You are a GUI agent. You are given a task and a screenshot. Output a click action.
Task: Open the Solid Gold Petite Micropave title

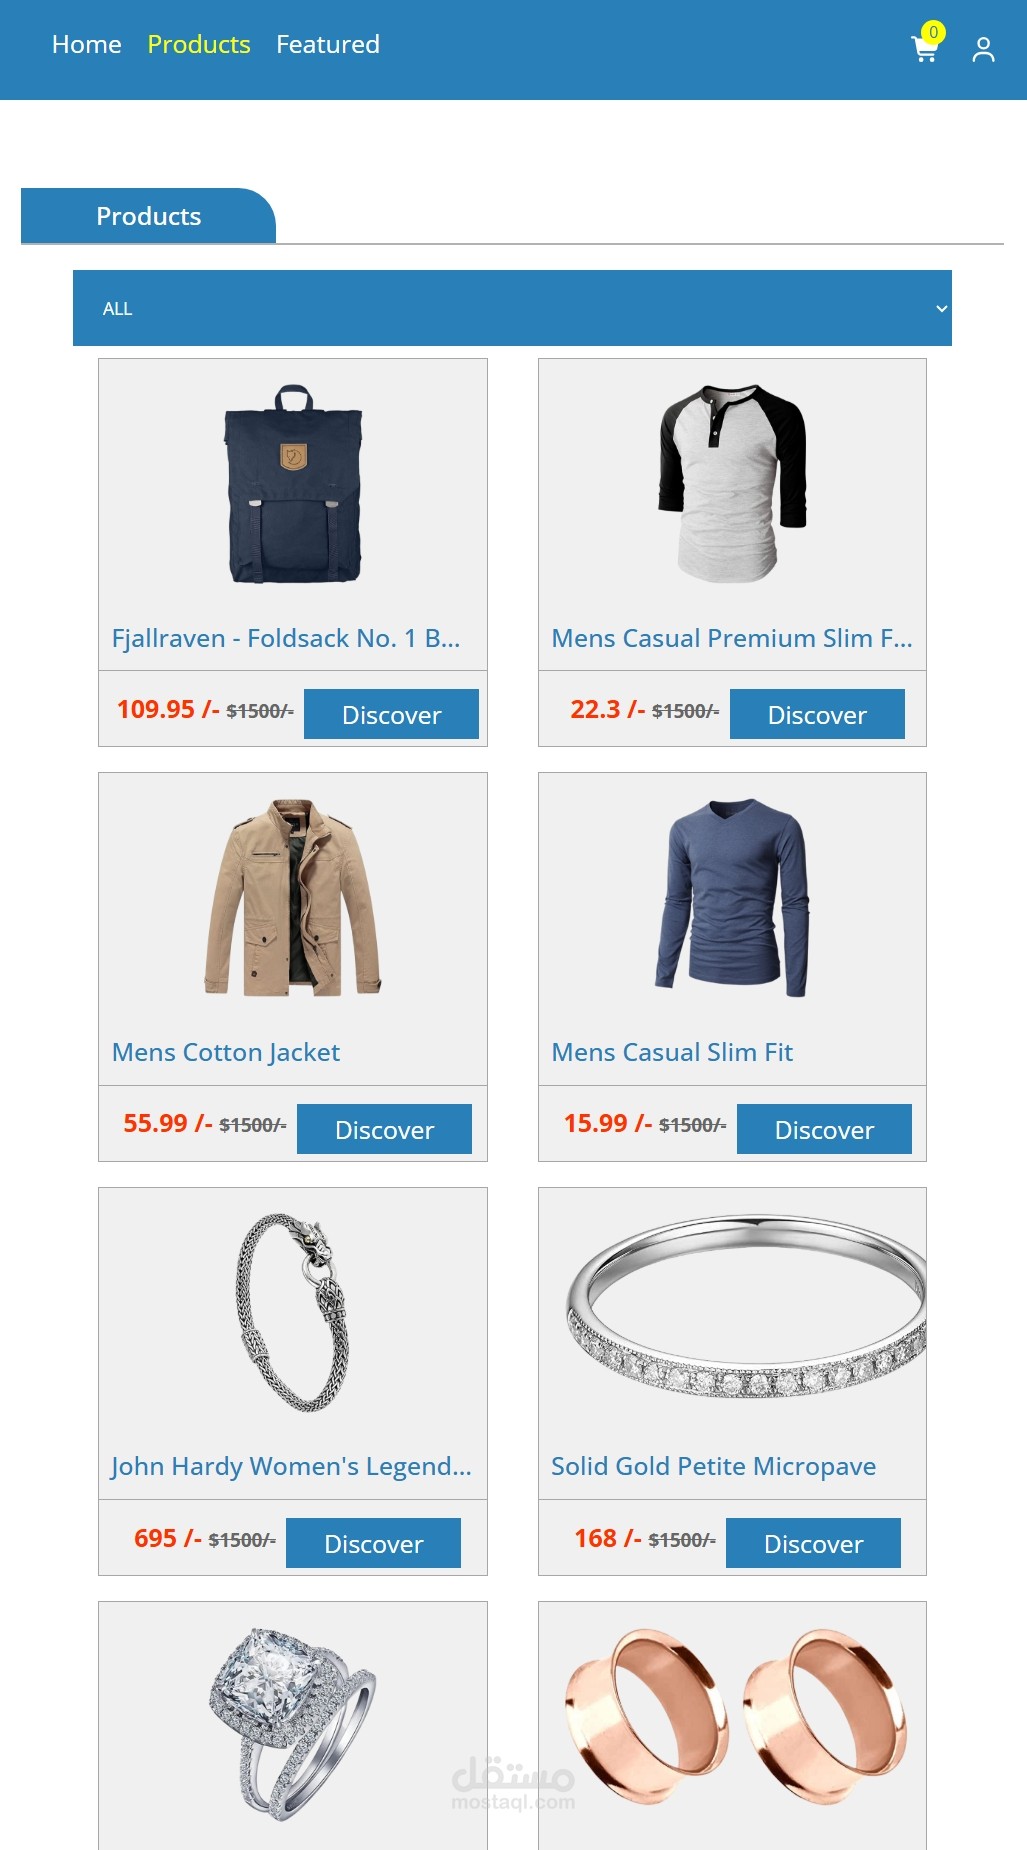pos(713,1466)
